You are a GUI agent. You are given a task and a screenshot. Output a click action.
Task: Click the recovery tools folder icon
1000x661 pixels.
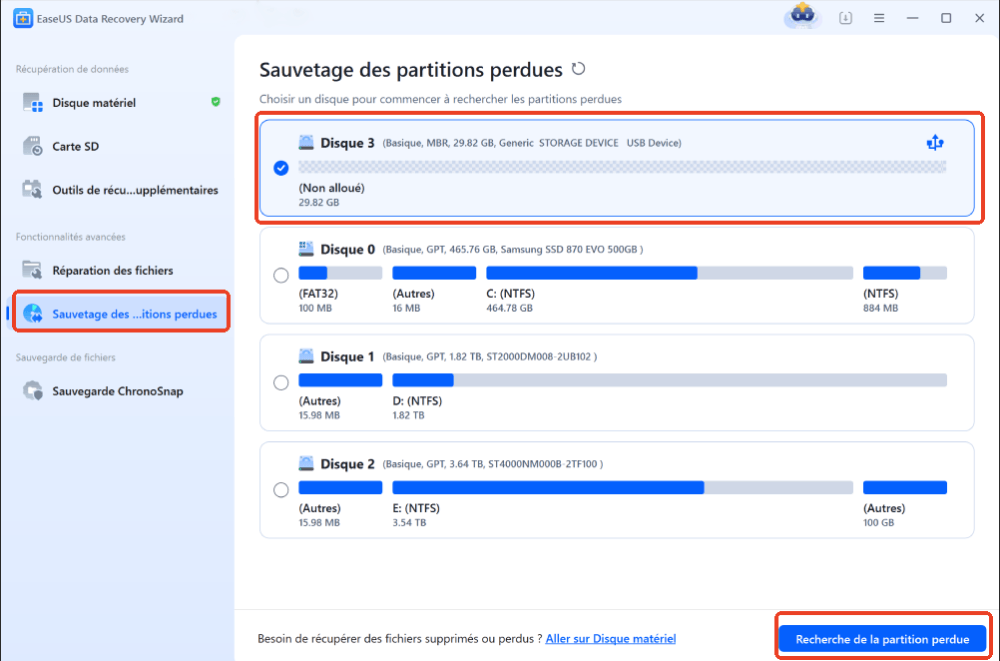(33, 189)
